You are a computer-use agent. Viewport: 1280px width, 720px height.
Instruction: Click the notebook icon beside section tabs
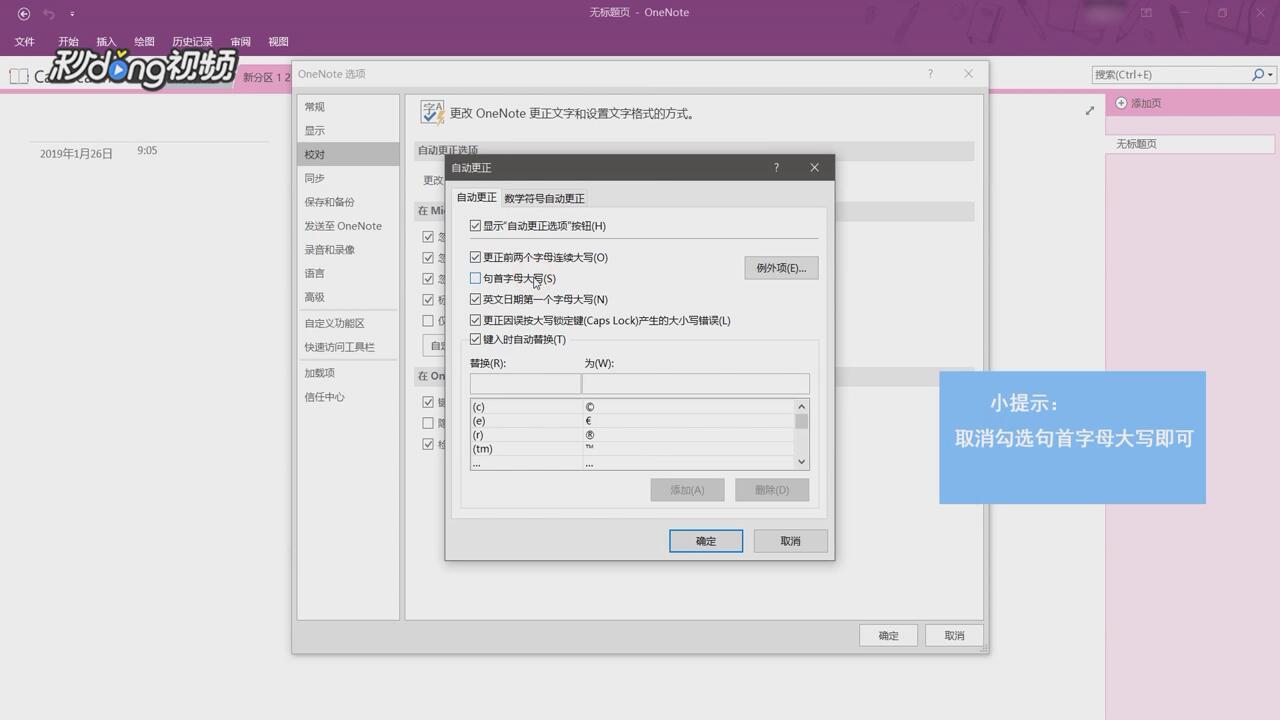tap(18, 76)
